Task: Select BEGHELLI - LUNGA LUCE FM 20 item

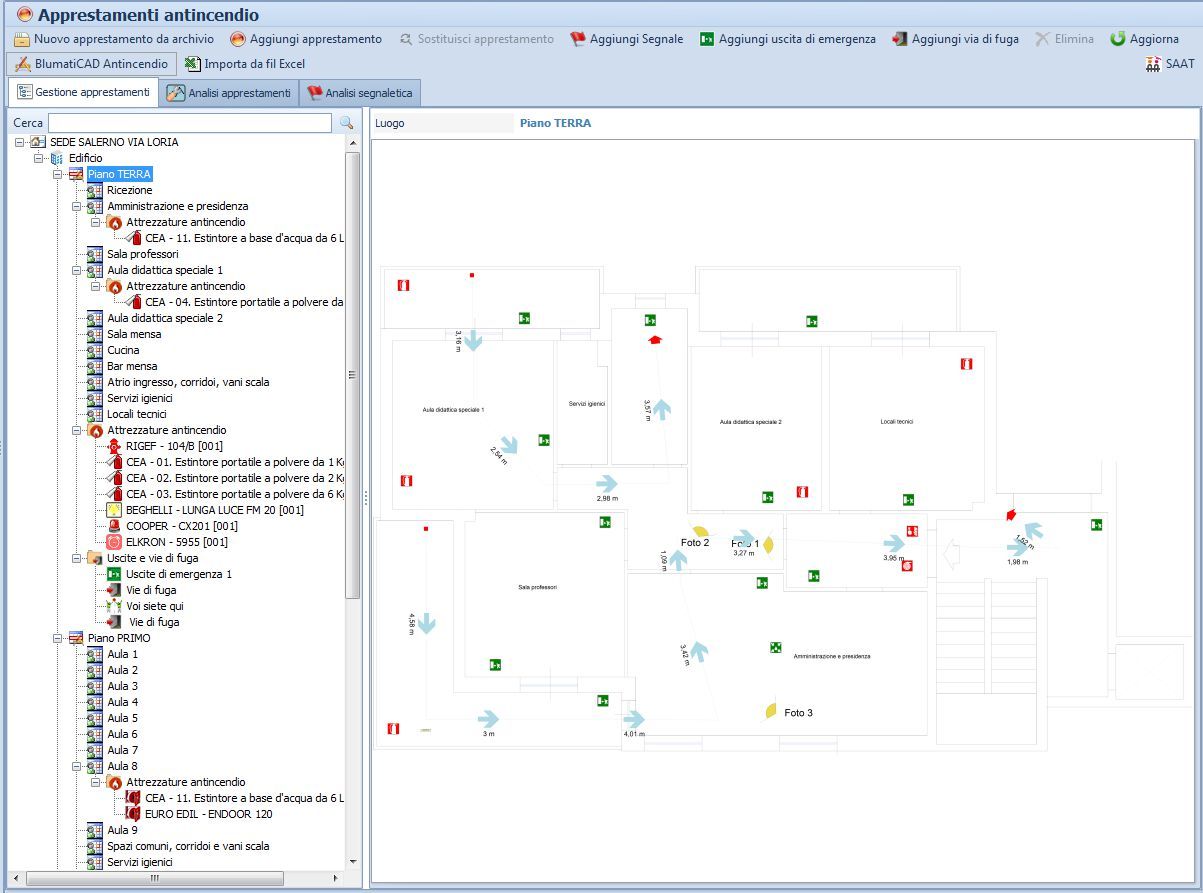Action: click(214, 510)
